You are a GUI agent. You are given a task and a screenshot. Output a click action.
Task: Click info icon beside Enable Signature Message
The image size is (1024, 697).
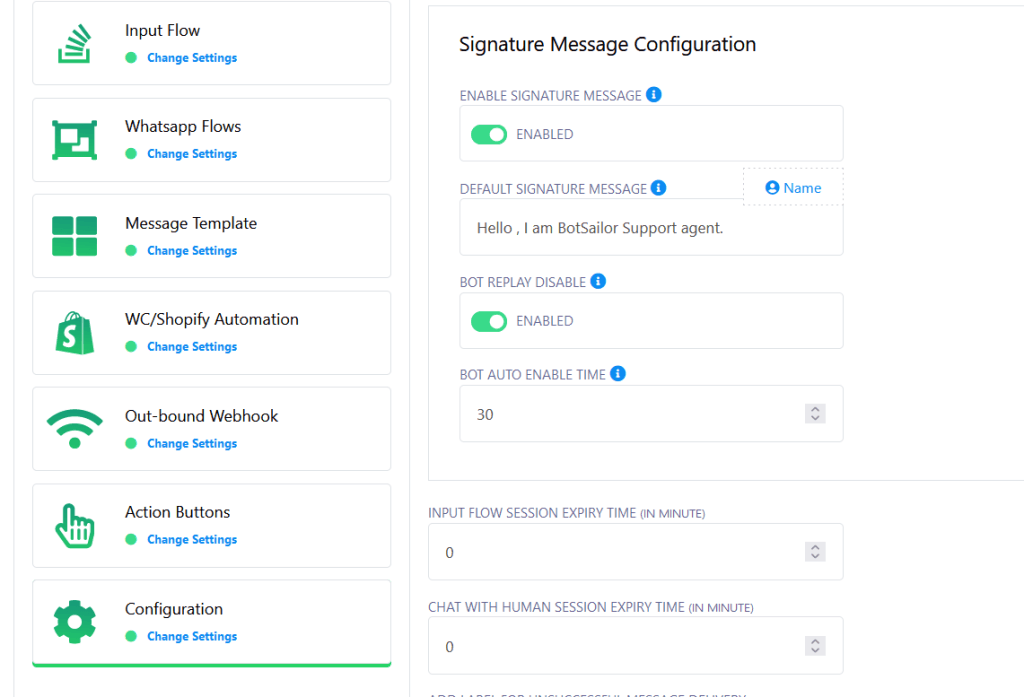[x=654, y=95]
